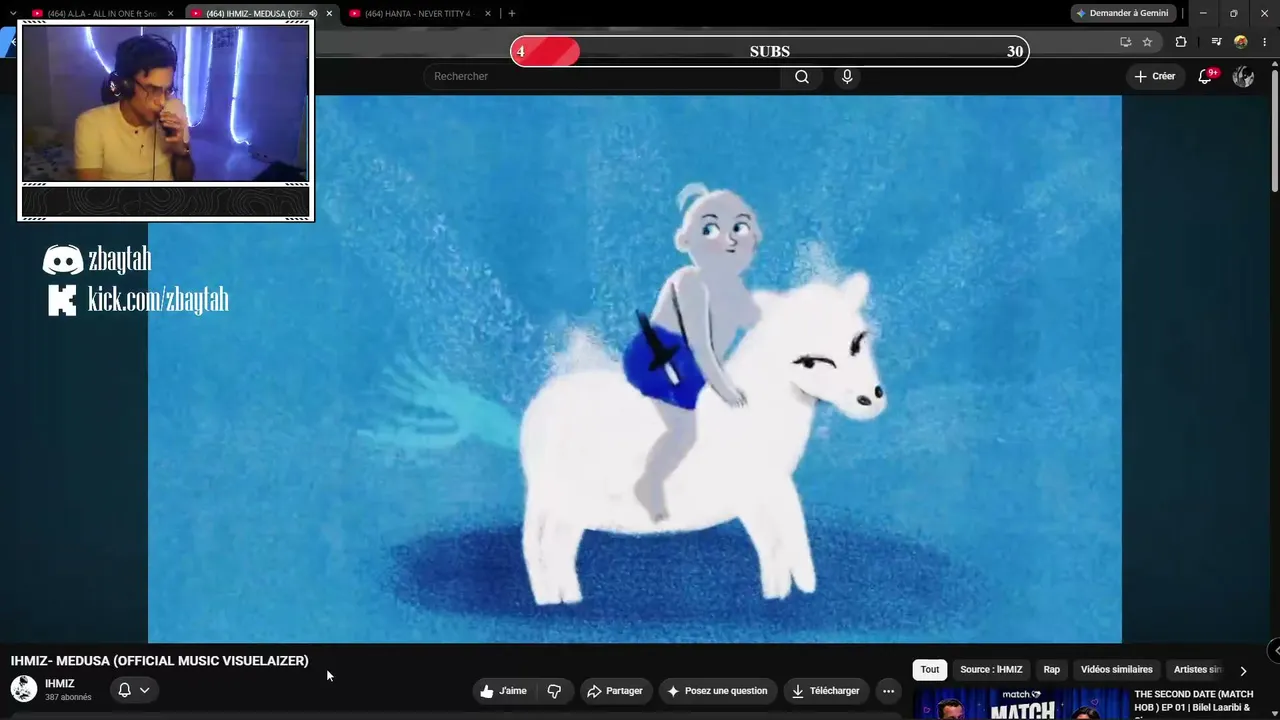Dislike the video with thumbs-down icon
Image resolution: width=1280 pixels, height=720 pixels.
pos(554,691)
